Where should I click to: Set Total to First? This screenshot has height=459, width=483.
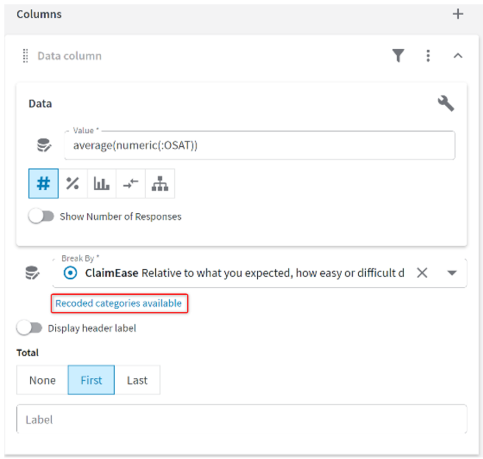(x=91, y=380)
